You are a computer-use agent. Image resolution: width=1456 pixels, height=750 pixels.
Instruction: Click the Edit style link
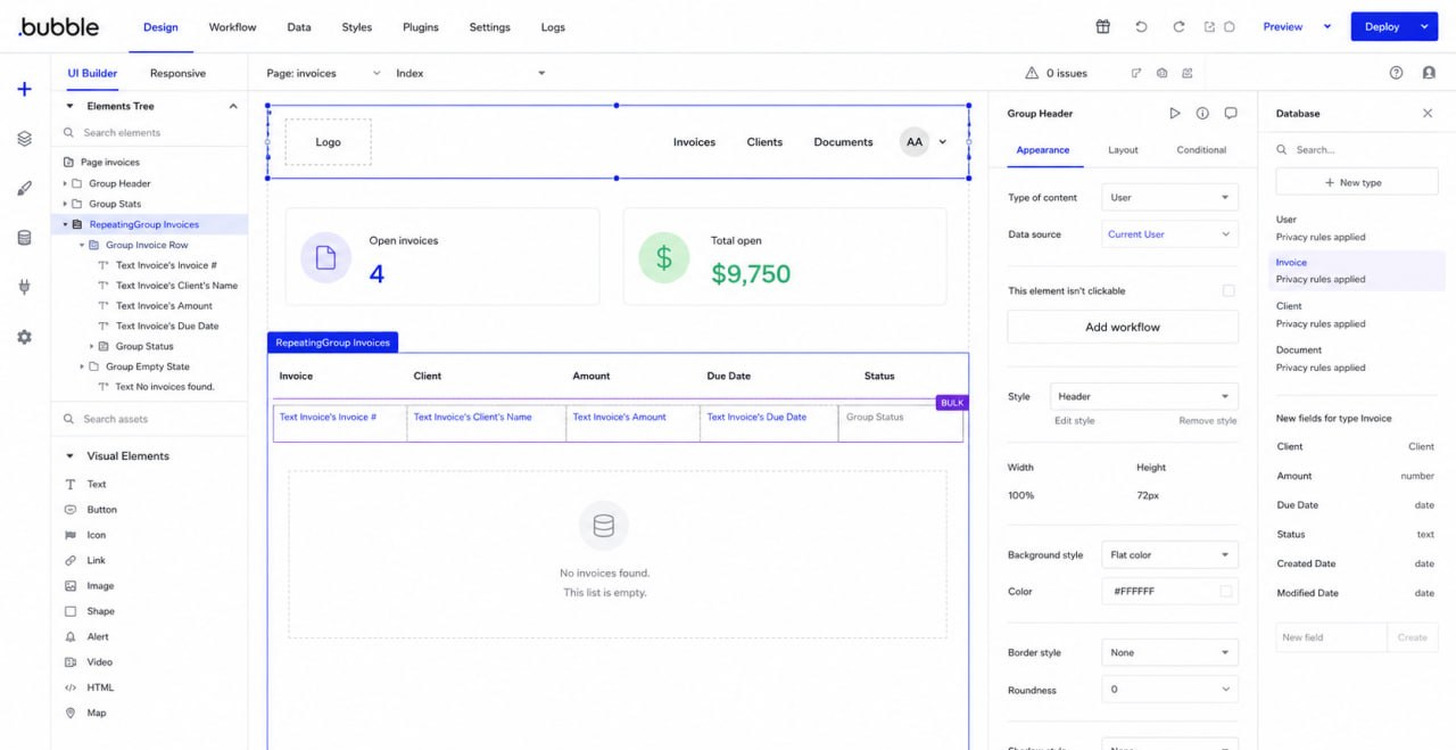[x=1074, y=421]
